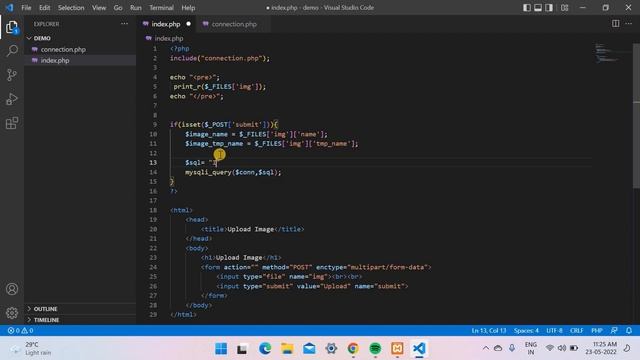Open Mail app from taskbar
Viewport: 640px width, 360px height.
point(309,348)
